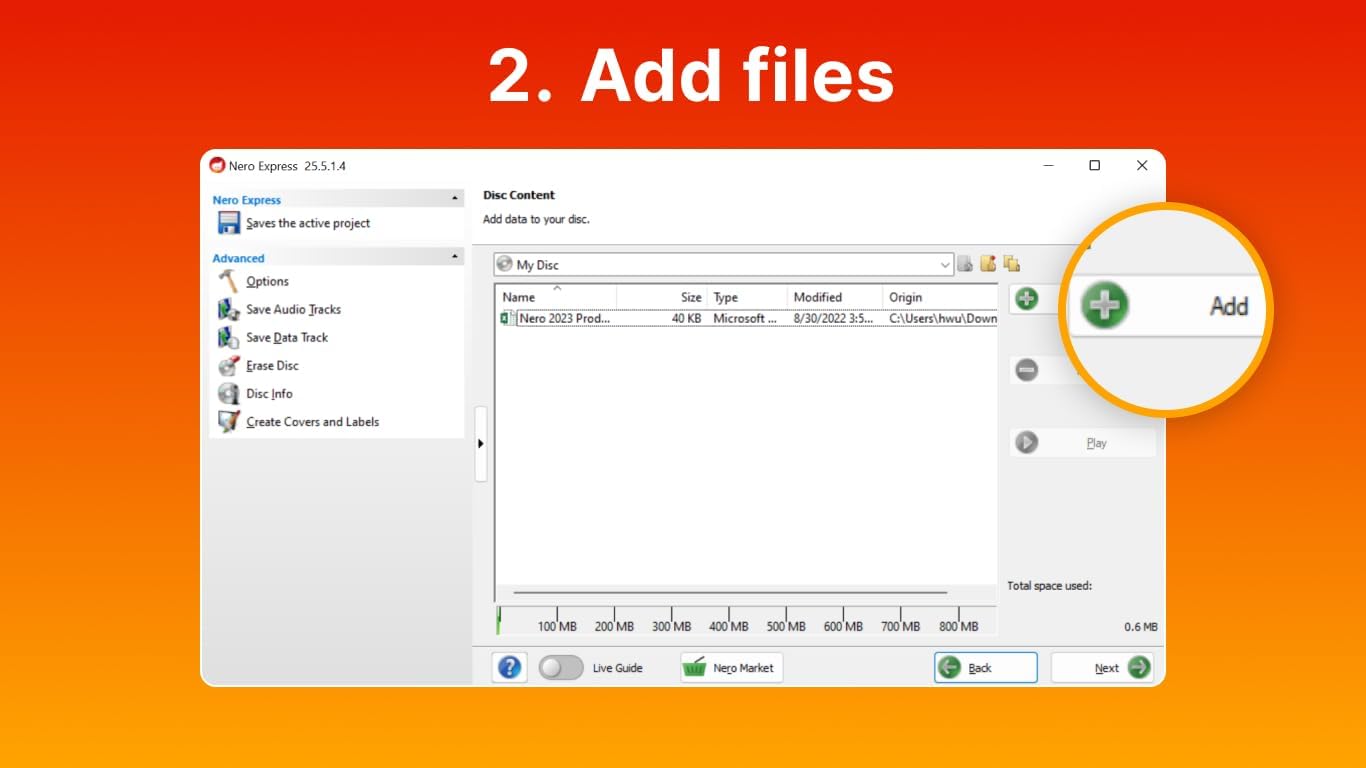
Task: Select the Save Audio Tracks icon
Action: (229, 309)
